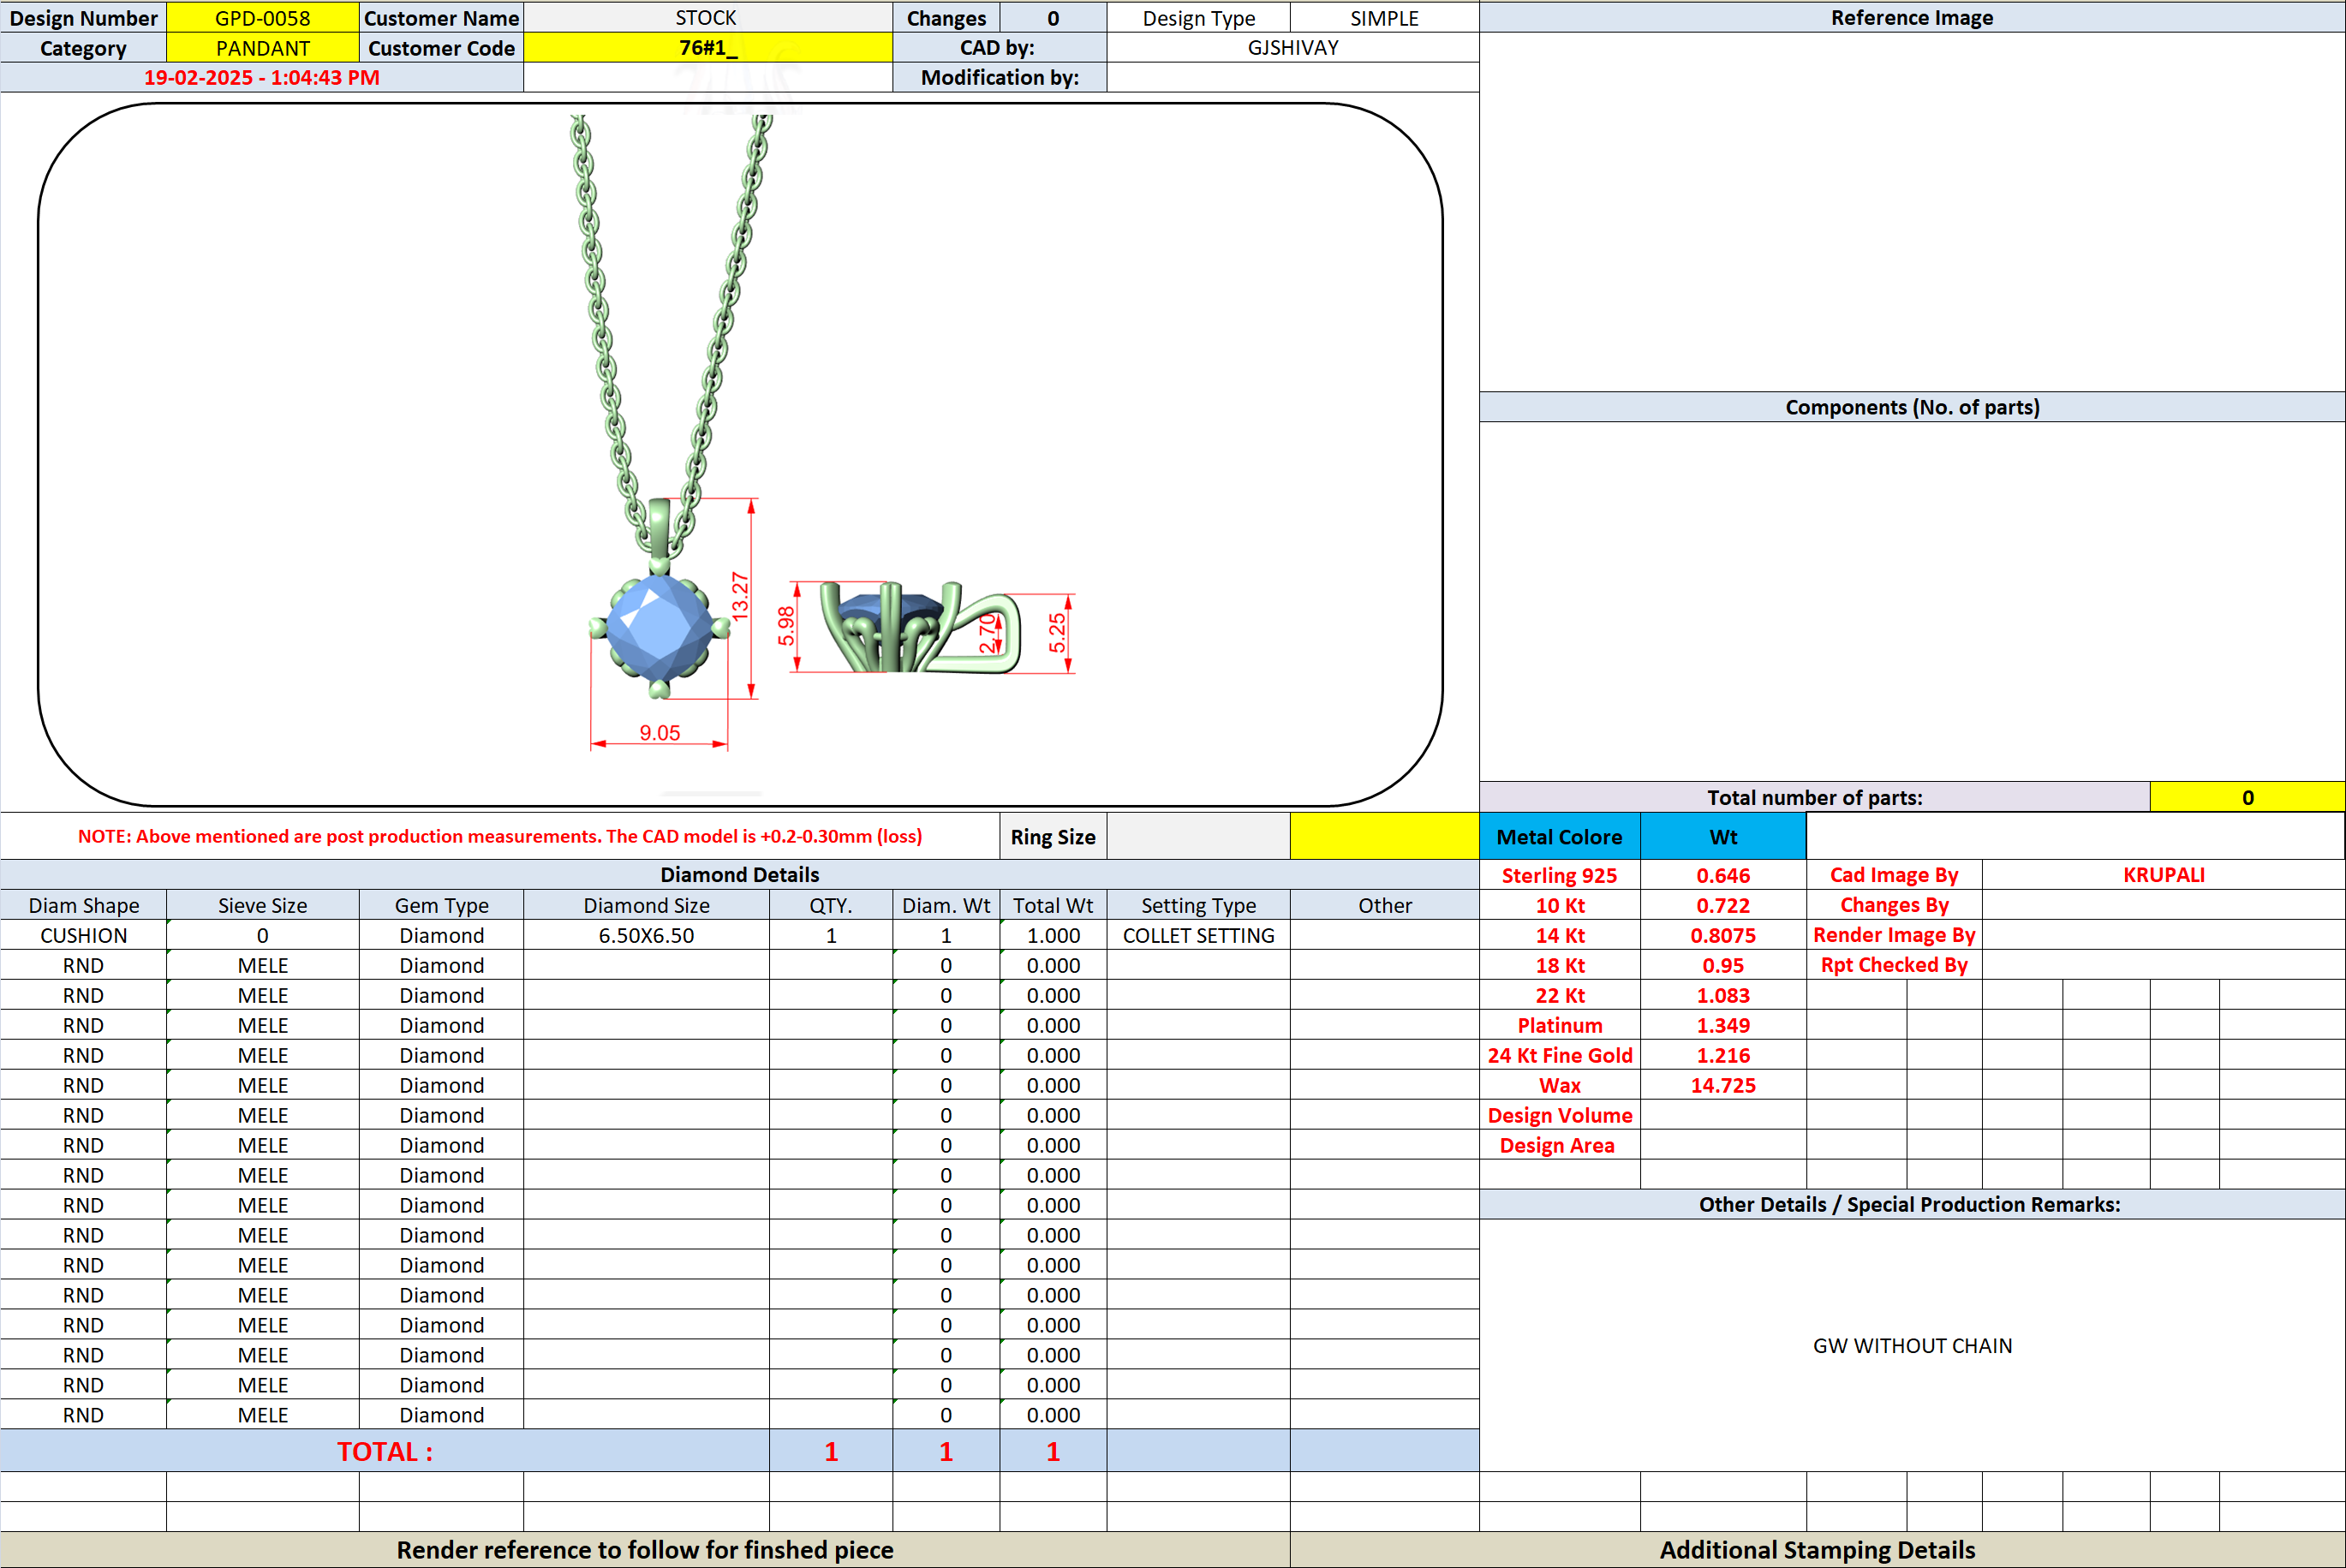Select the Wax weight 14.725

tap(1723, 1085)
